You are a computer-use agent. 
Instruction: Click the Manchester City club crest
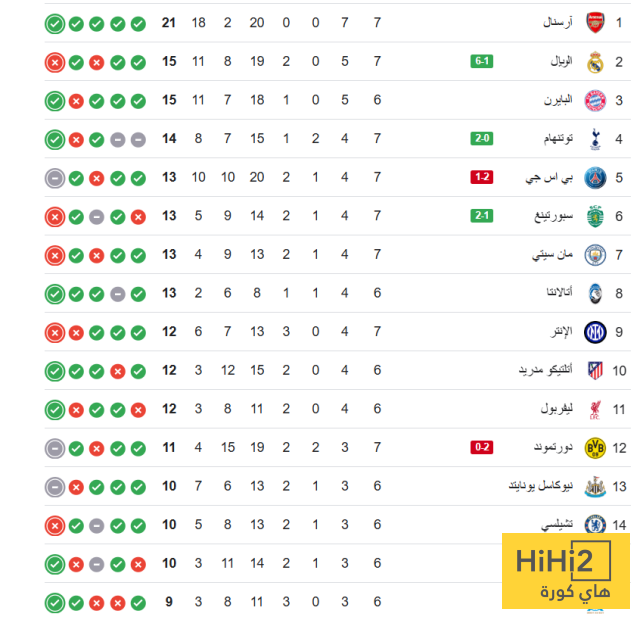tap(595, 254)
